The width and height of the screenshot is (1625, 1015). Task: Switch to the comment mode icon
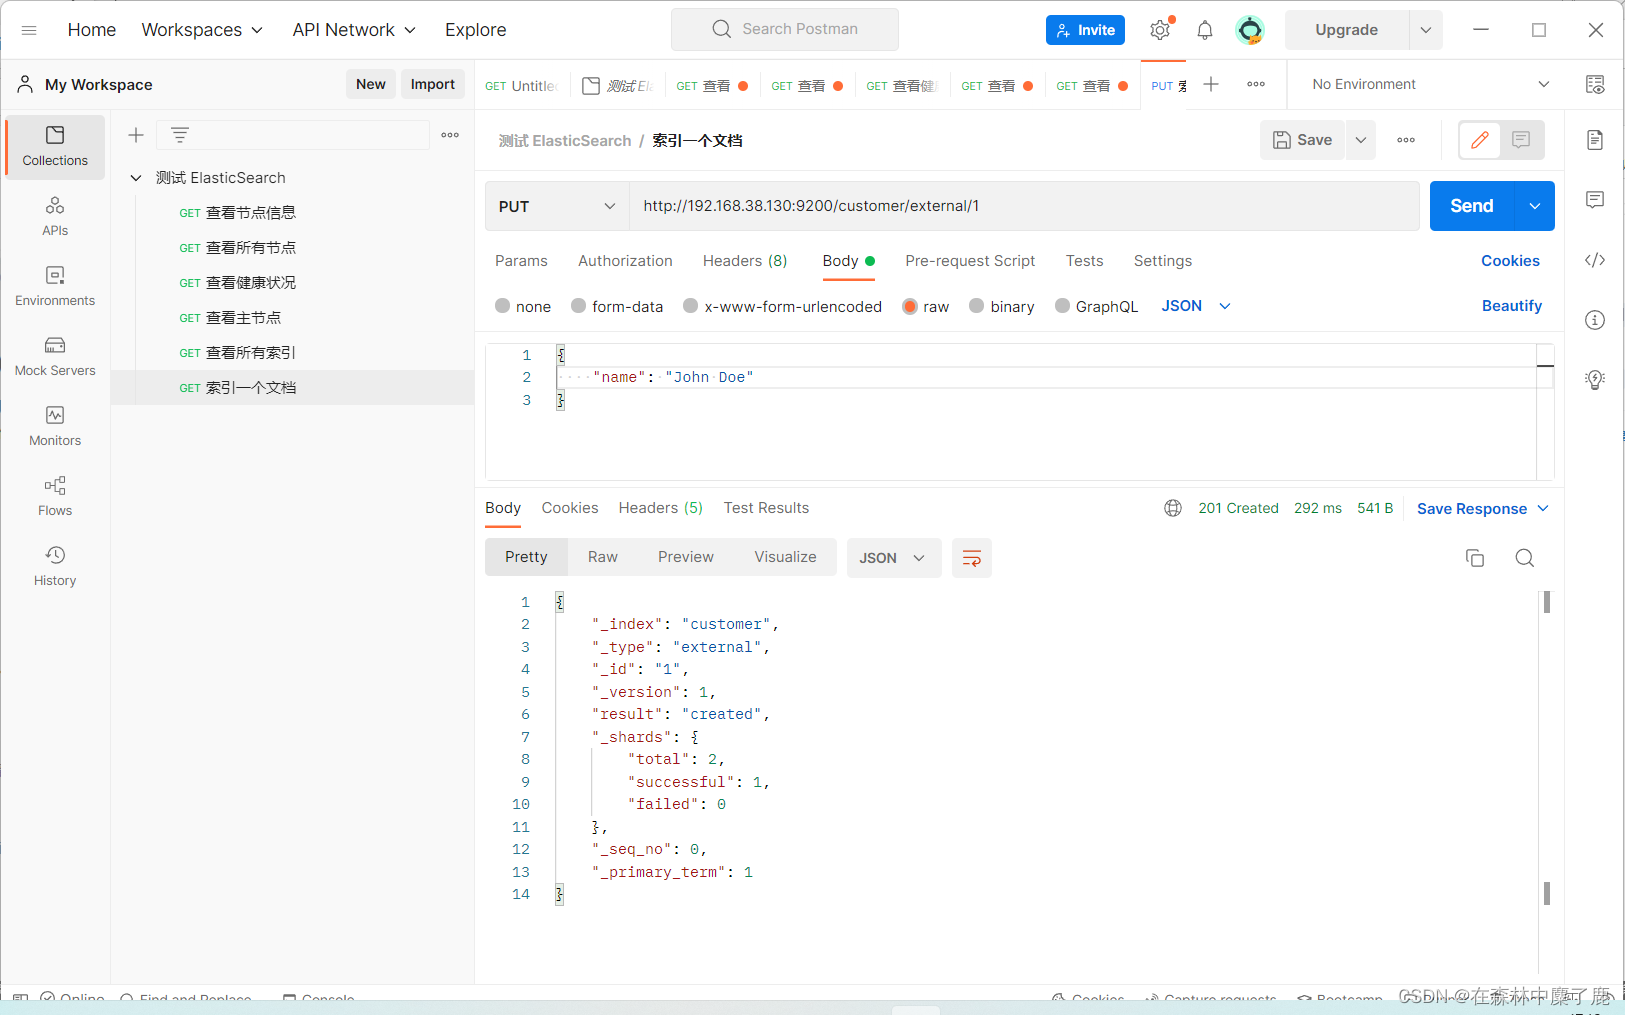pyautogui.click(x=1521, y=140)
